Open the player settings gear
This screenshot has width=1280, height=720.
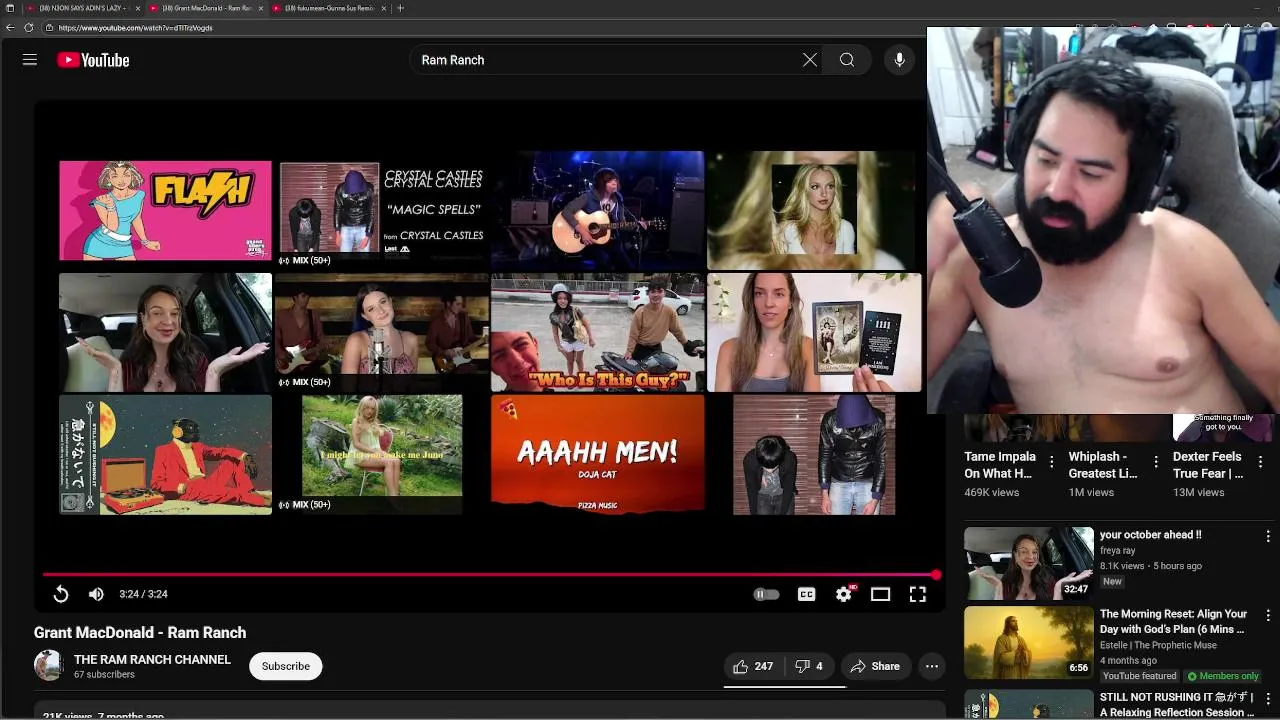click(844, 594)
